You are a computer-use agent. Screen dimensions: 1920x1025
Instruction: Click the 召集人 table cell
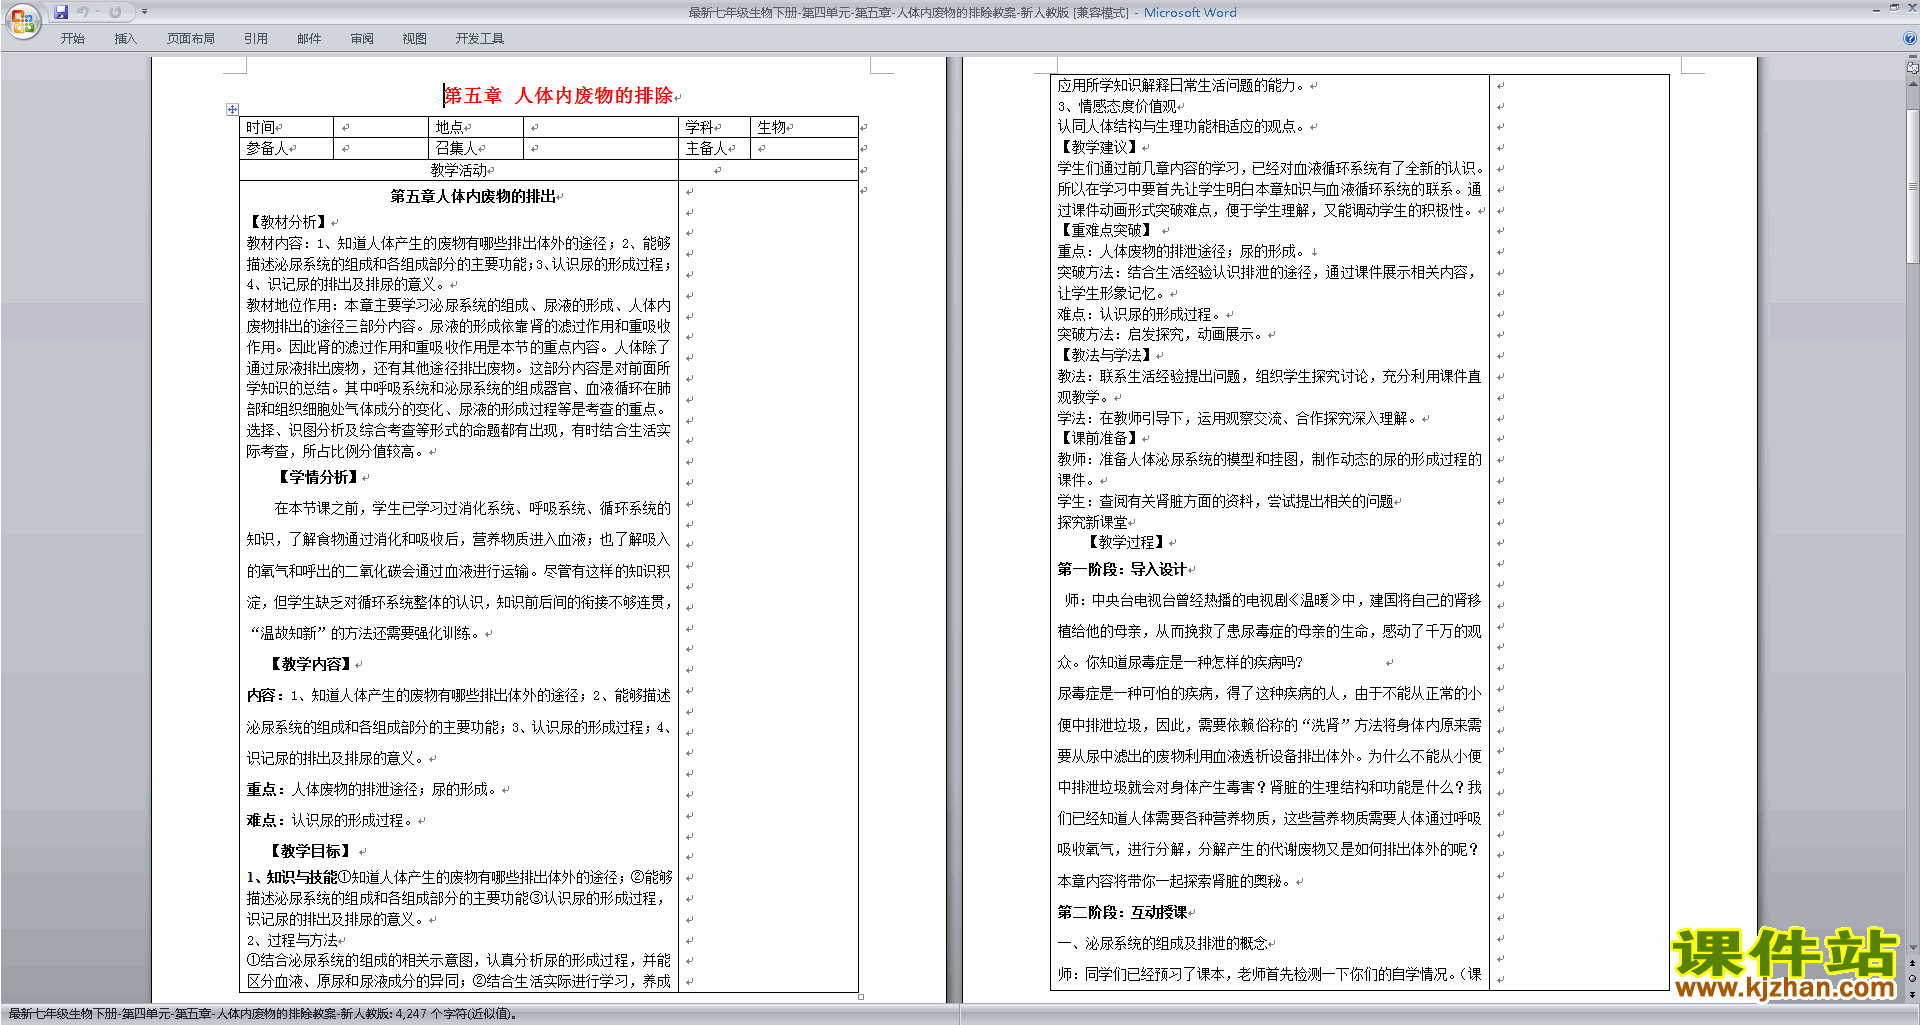pyautogui.click(x=476, y=148)
